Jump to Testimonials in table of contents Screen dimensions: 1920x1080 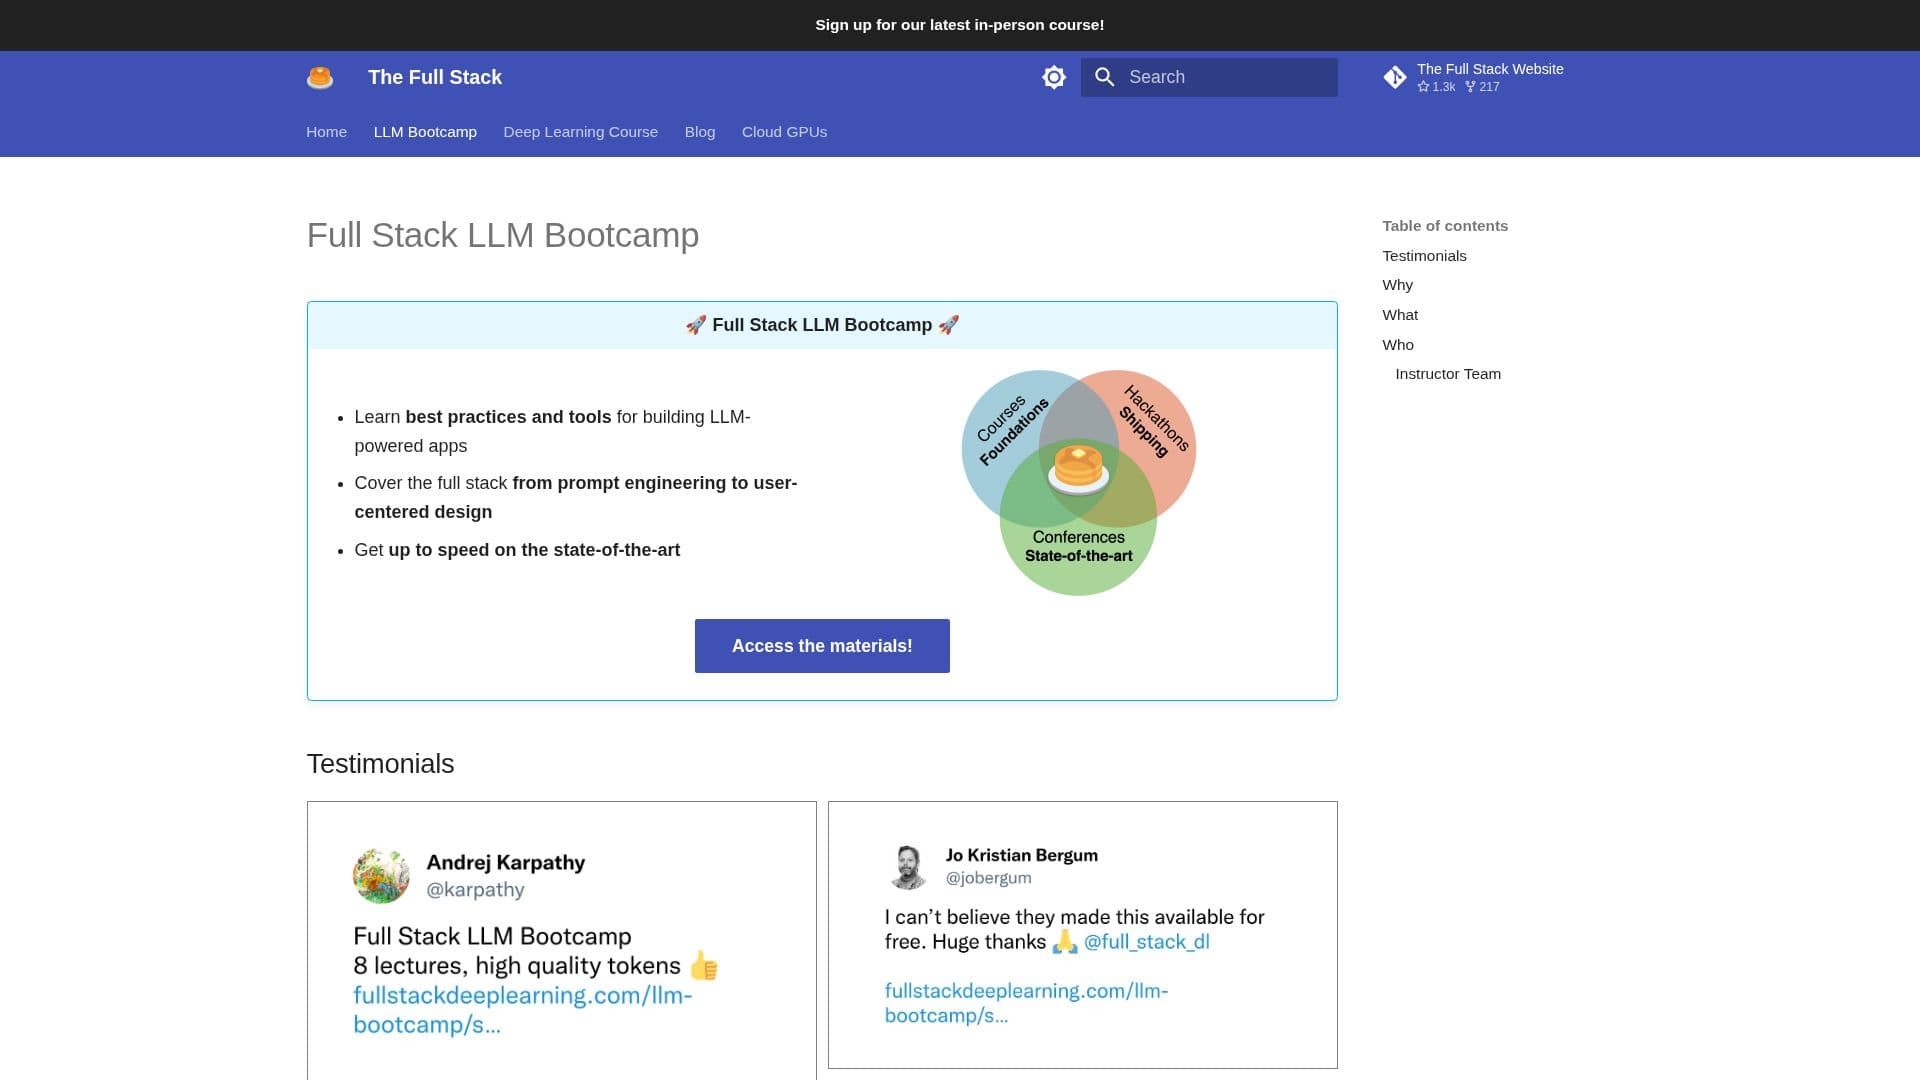point(1424,256)
